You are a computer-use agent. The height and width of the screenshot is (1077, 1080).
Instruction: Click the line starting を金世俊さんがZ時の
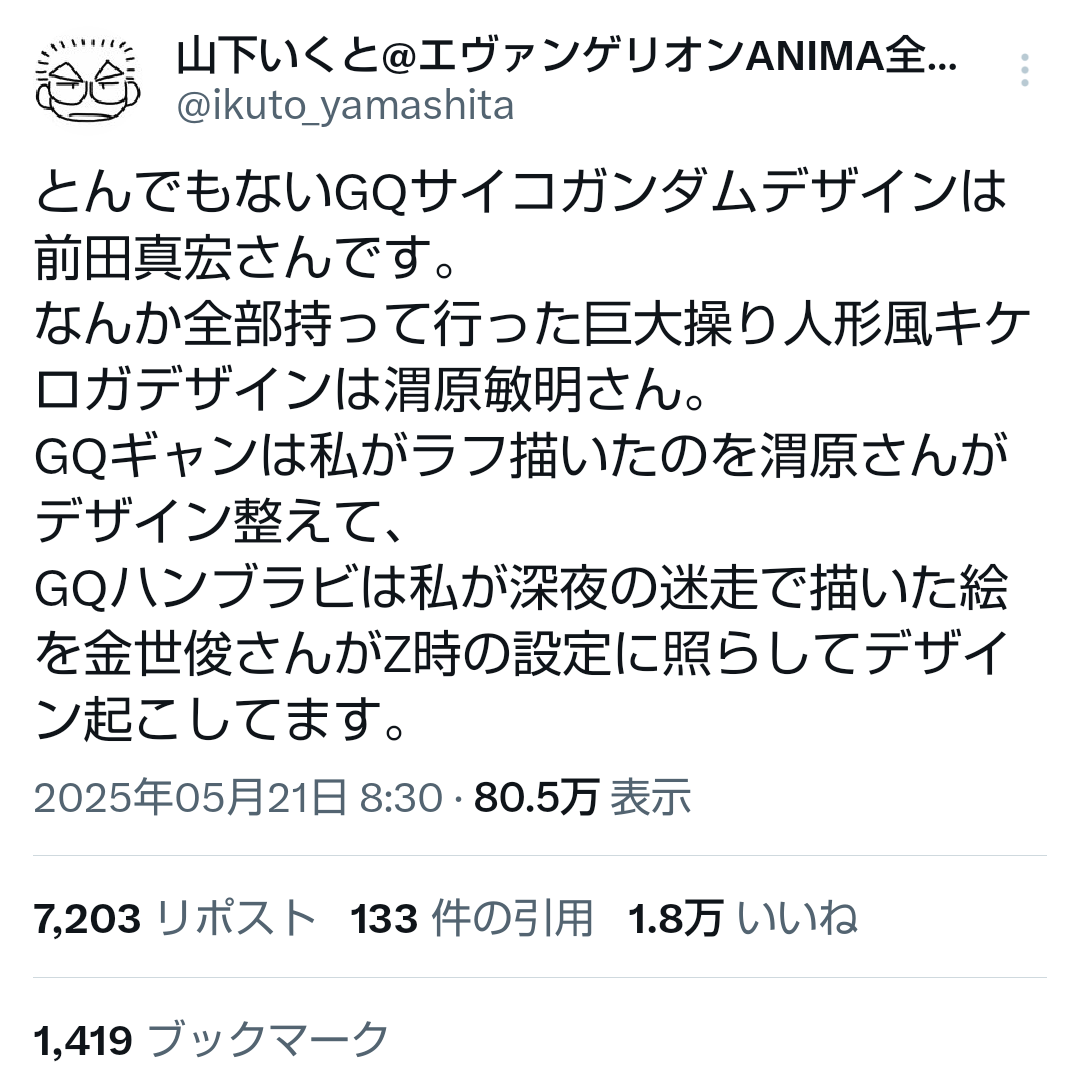coord(521,655)
